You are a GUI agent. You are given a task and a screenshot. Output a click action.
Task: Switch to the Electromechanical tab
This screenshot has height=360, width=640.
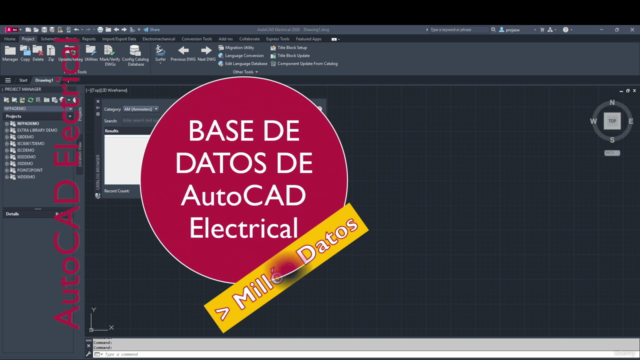coord(158,39)
